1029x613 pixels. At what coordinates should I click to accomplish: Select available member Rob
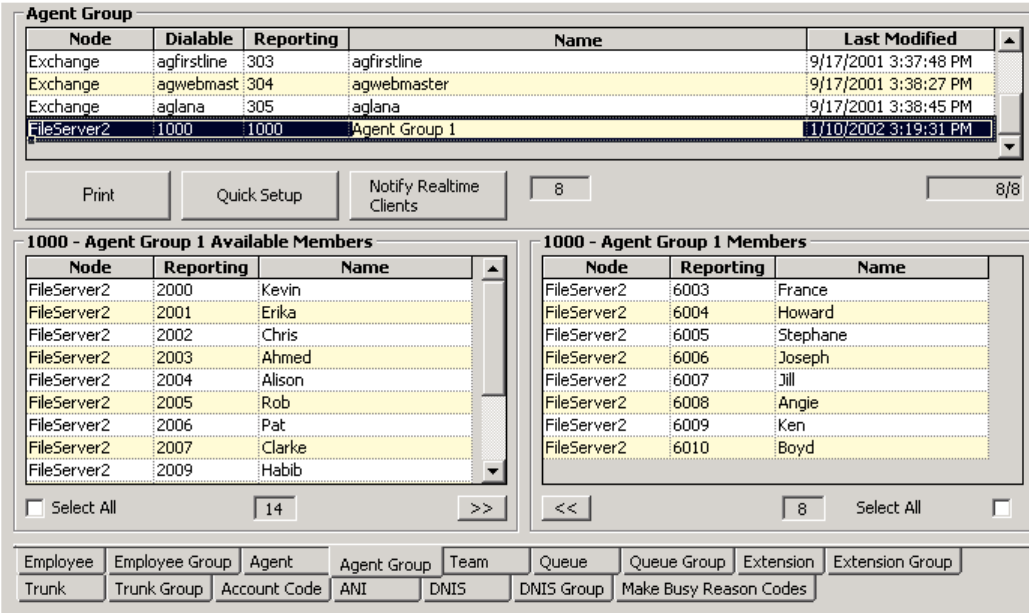249,402
